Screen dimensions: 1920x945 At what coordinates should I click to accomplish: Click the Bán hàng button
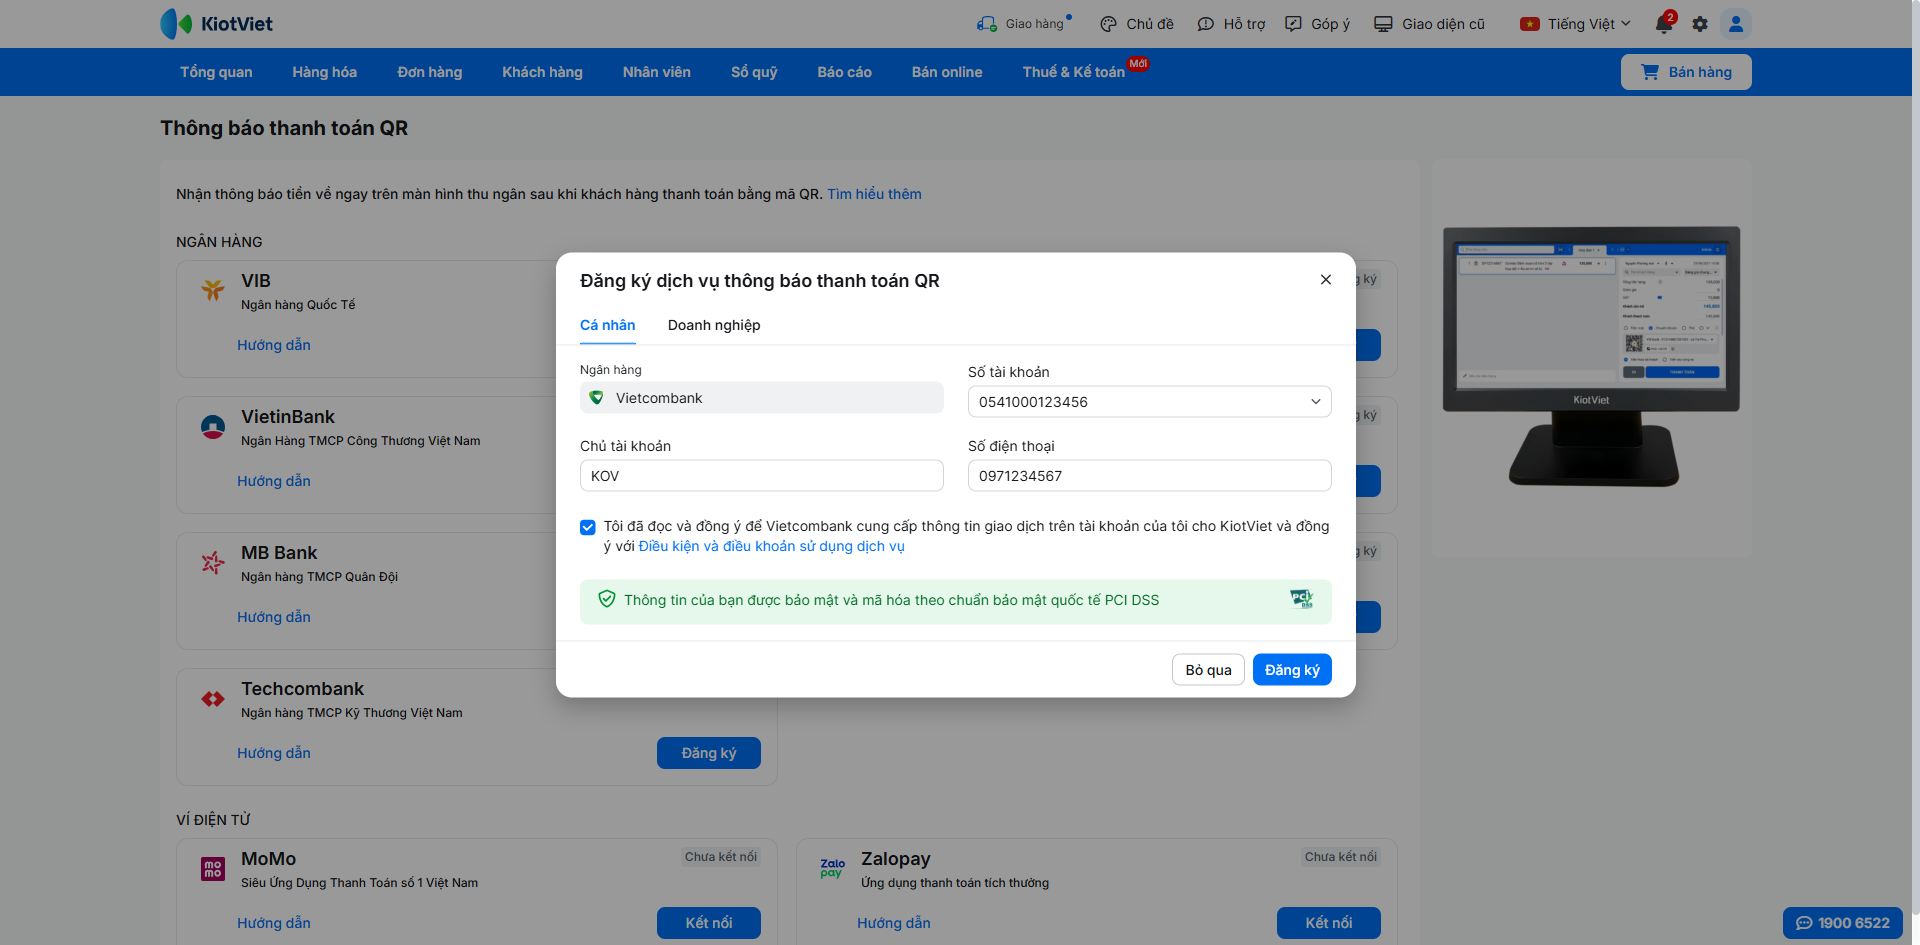[1686, 72]
